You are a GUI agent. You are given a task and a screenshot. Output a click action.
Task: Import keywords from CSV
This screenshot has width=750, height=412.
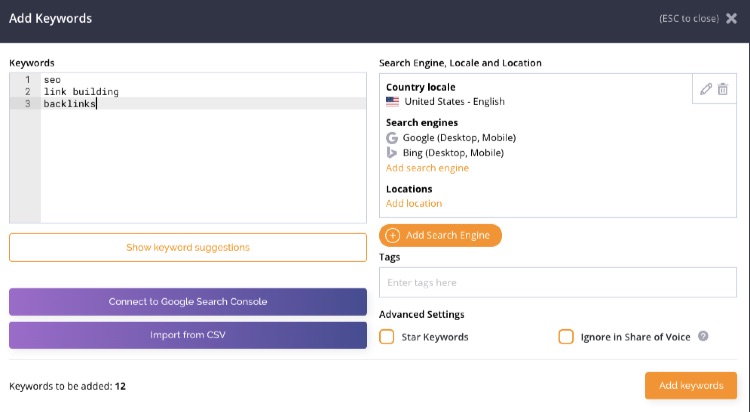[x=188, y=335]
